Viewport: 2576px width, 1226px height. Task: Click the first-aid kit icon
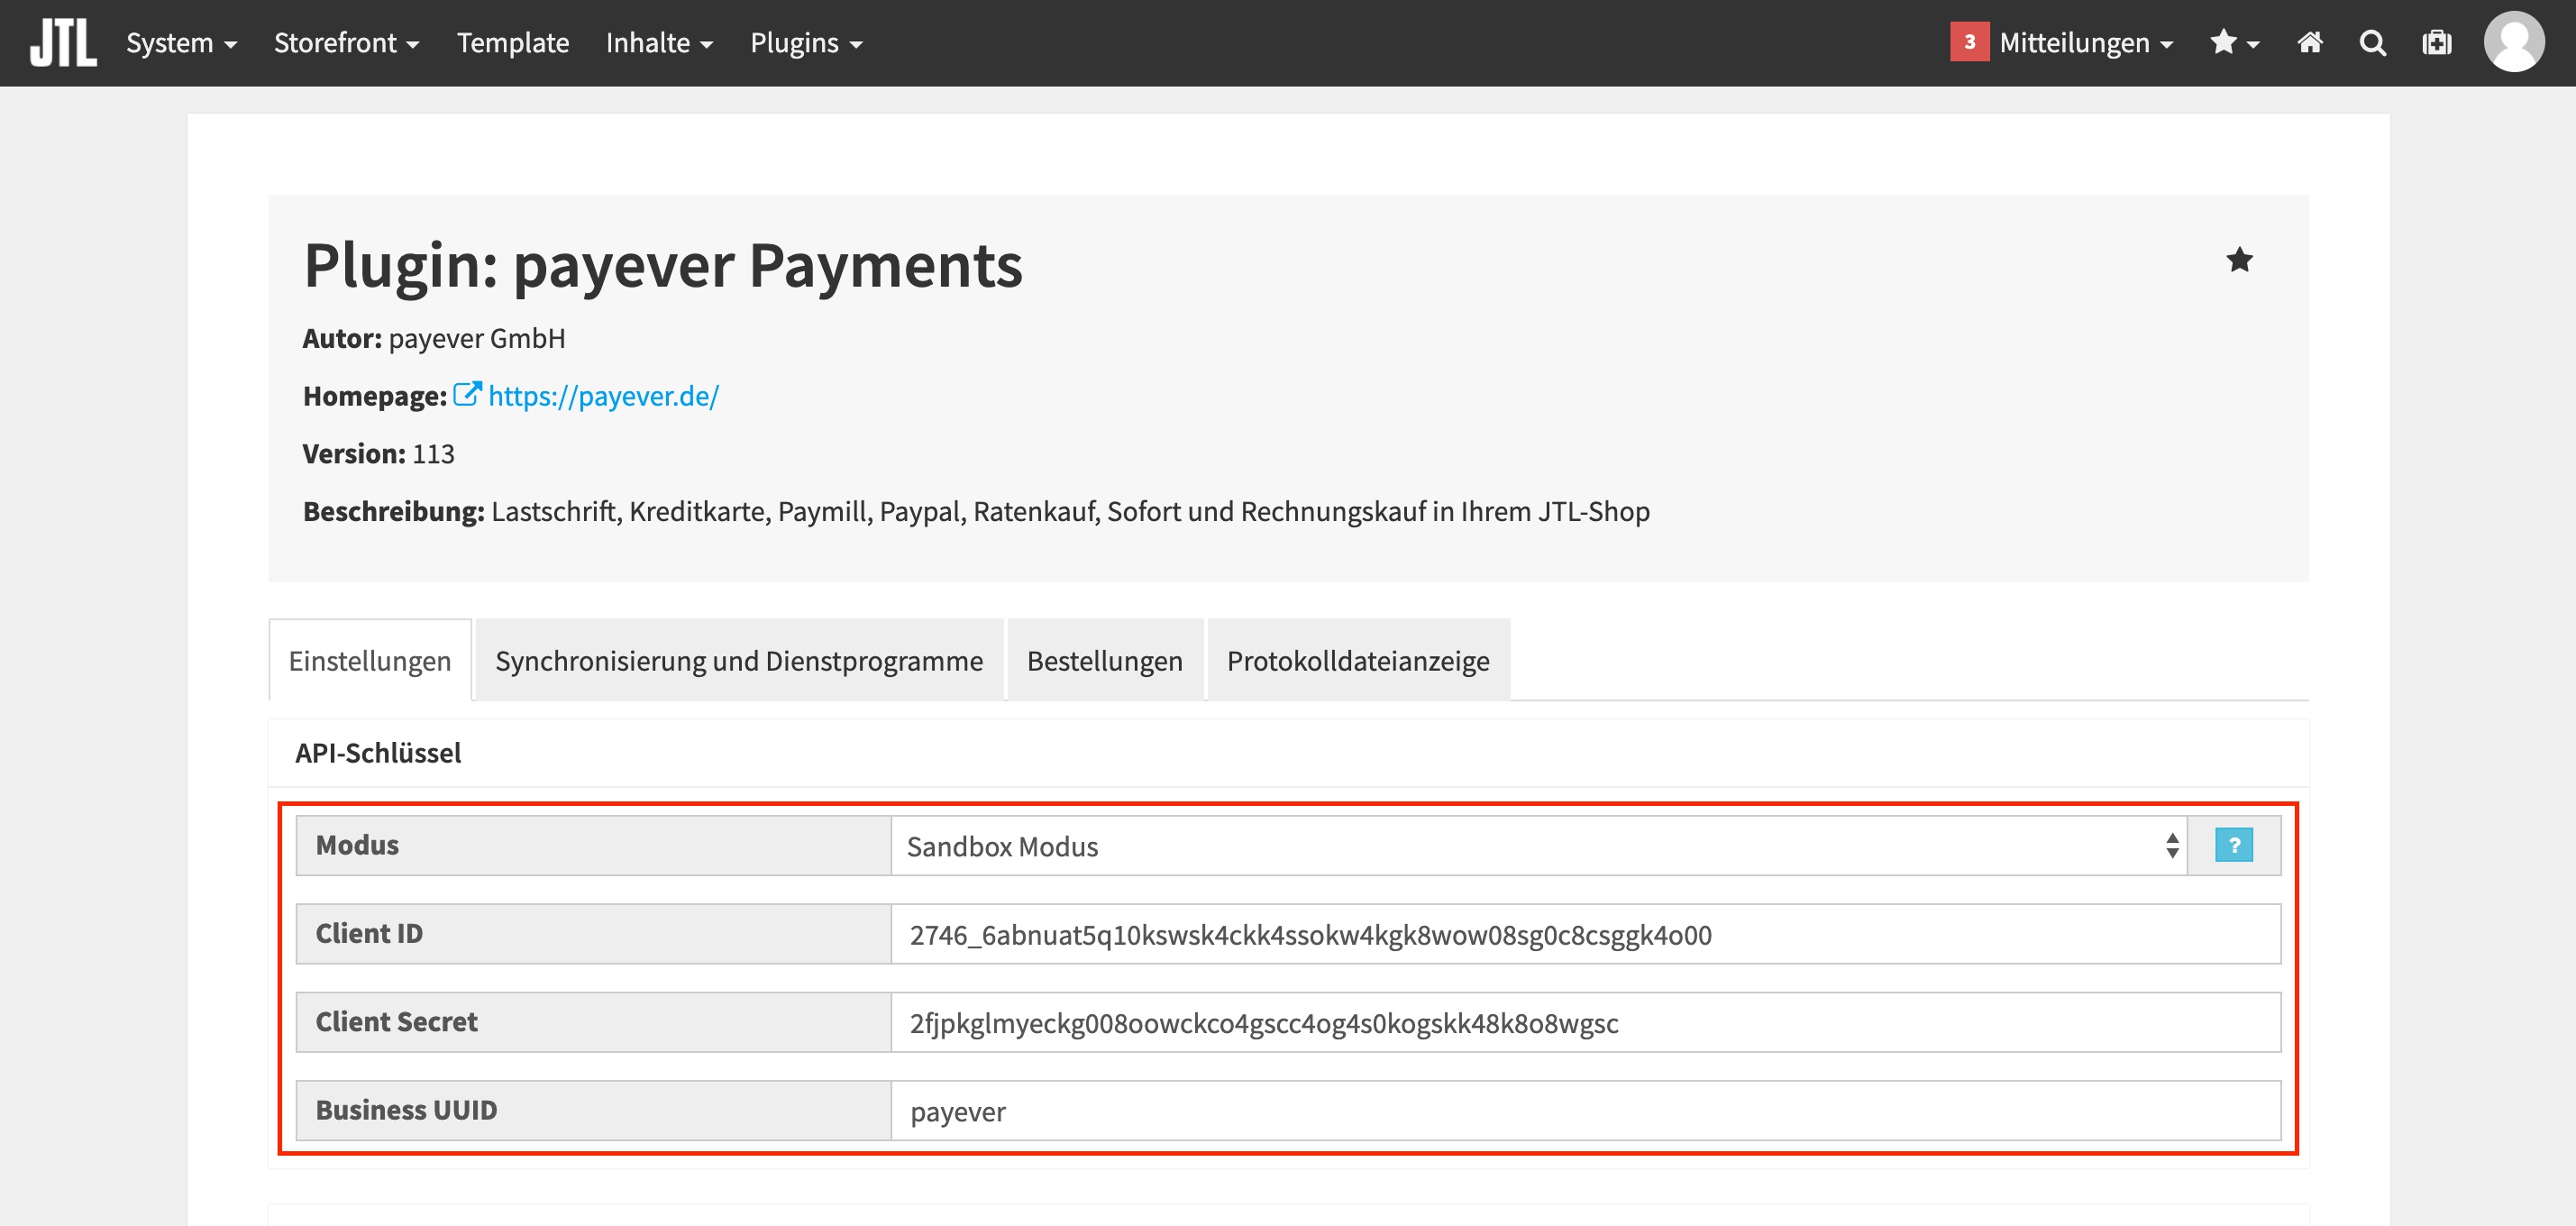[x=2437, y=43]
